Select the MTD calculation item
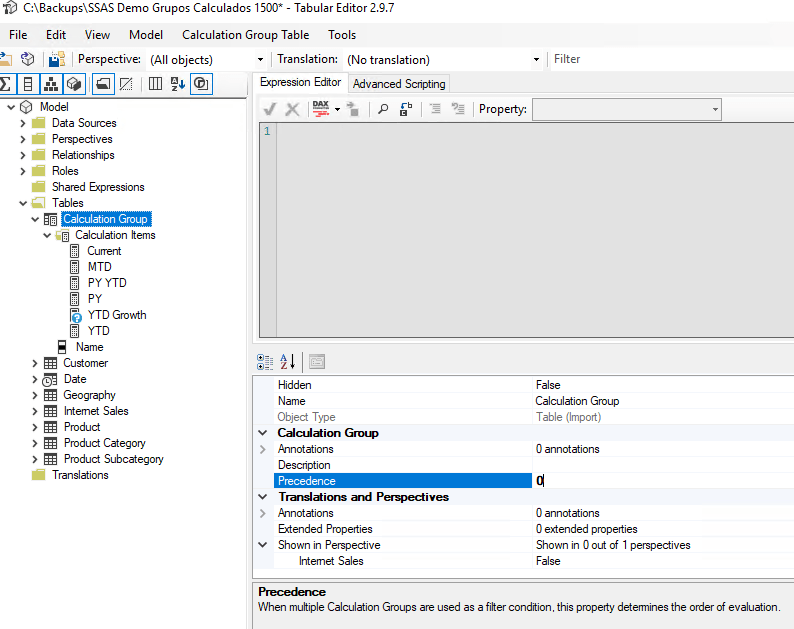 pos(99,267)
